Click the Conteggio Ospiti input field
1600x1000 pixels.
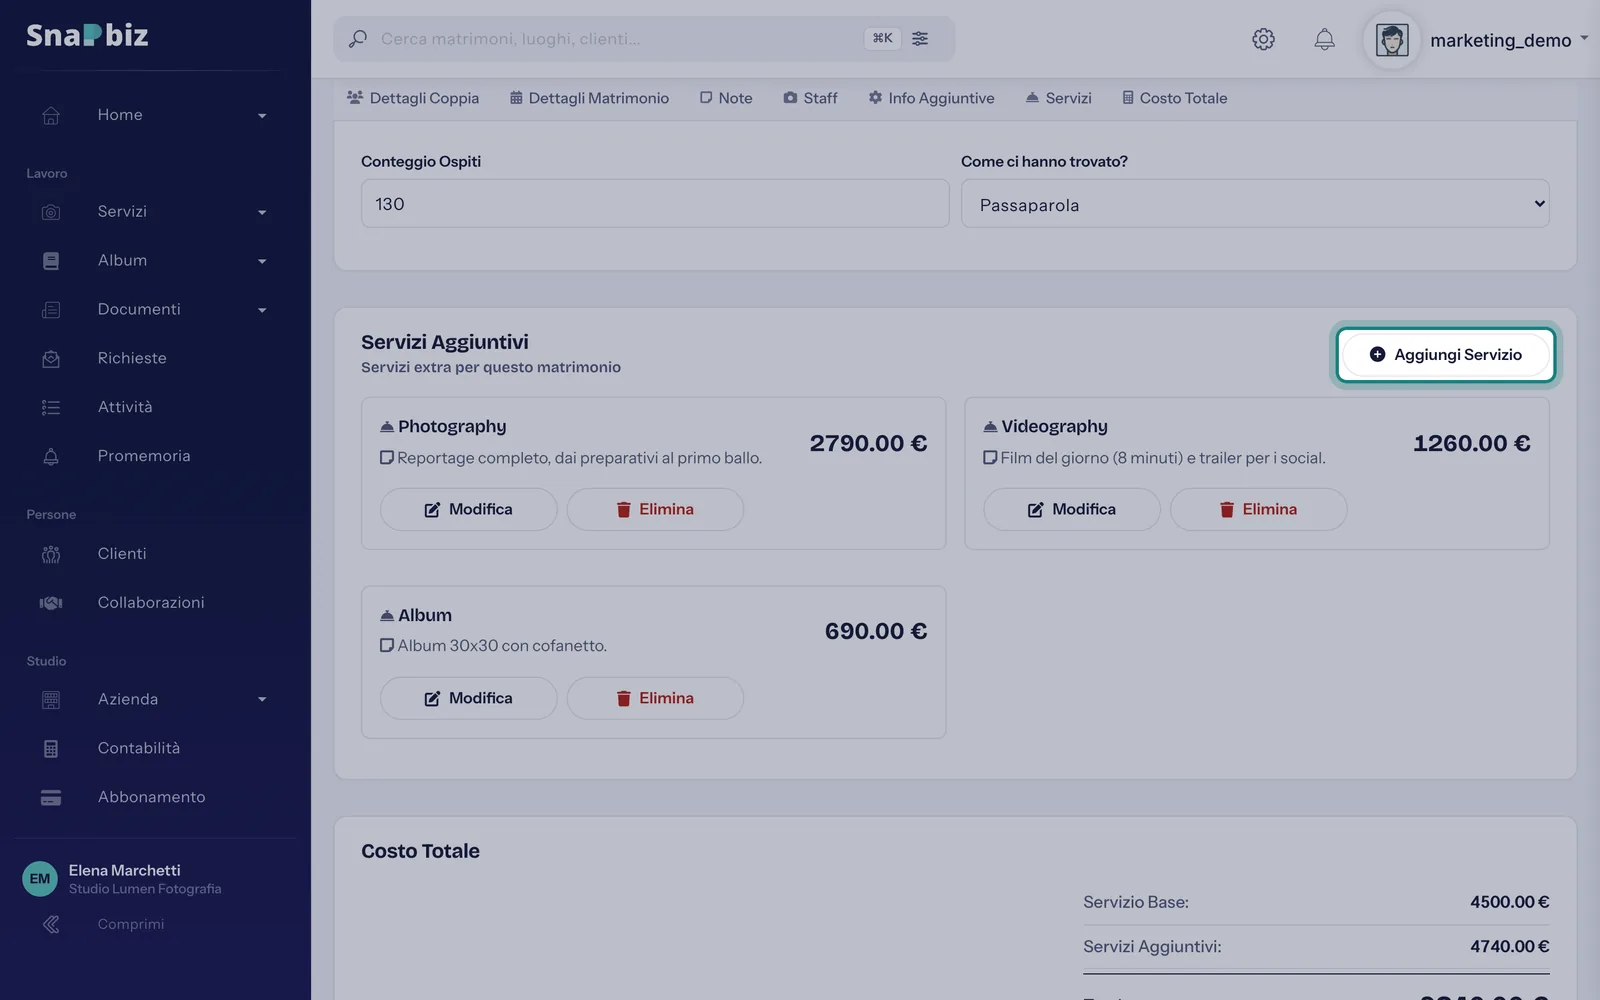[x=655, y=204]
